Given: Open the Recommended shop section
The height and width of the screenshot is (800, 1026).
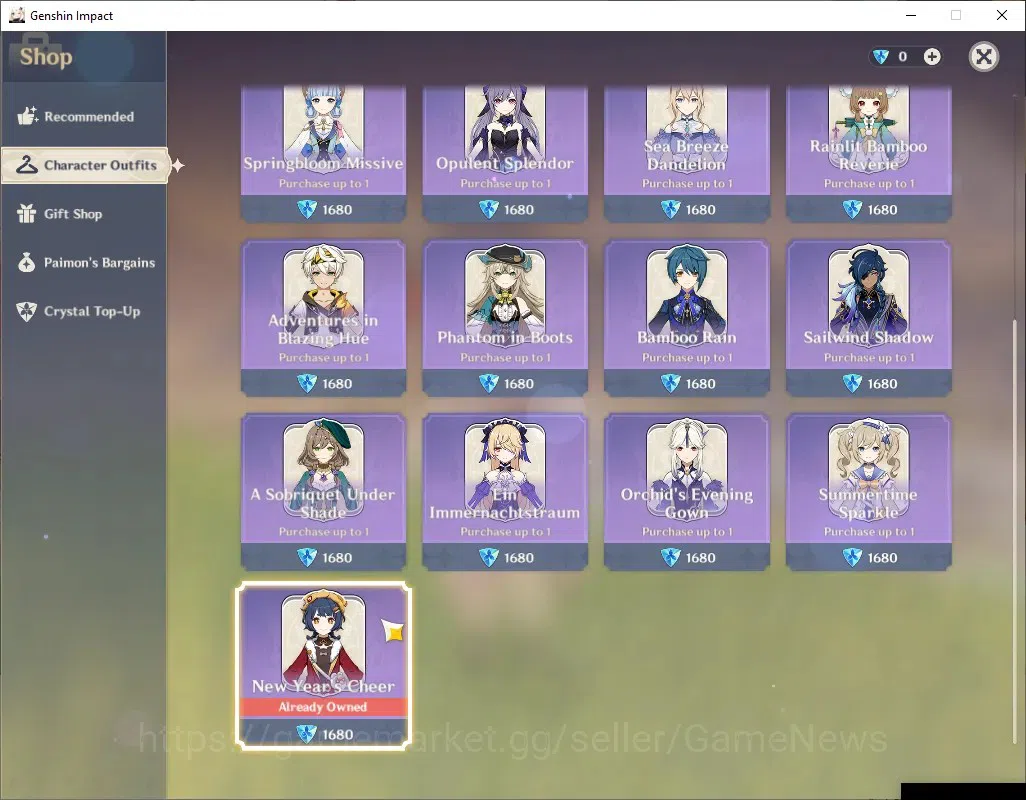Looking at the screenshot, I should click(x=84, y=116).
